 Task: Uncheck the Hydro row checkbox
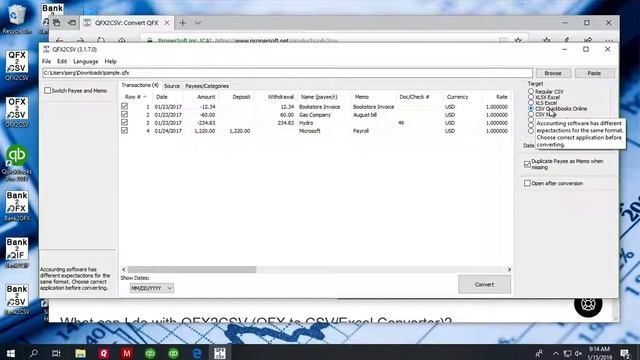[124, 122]
